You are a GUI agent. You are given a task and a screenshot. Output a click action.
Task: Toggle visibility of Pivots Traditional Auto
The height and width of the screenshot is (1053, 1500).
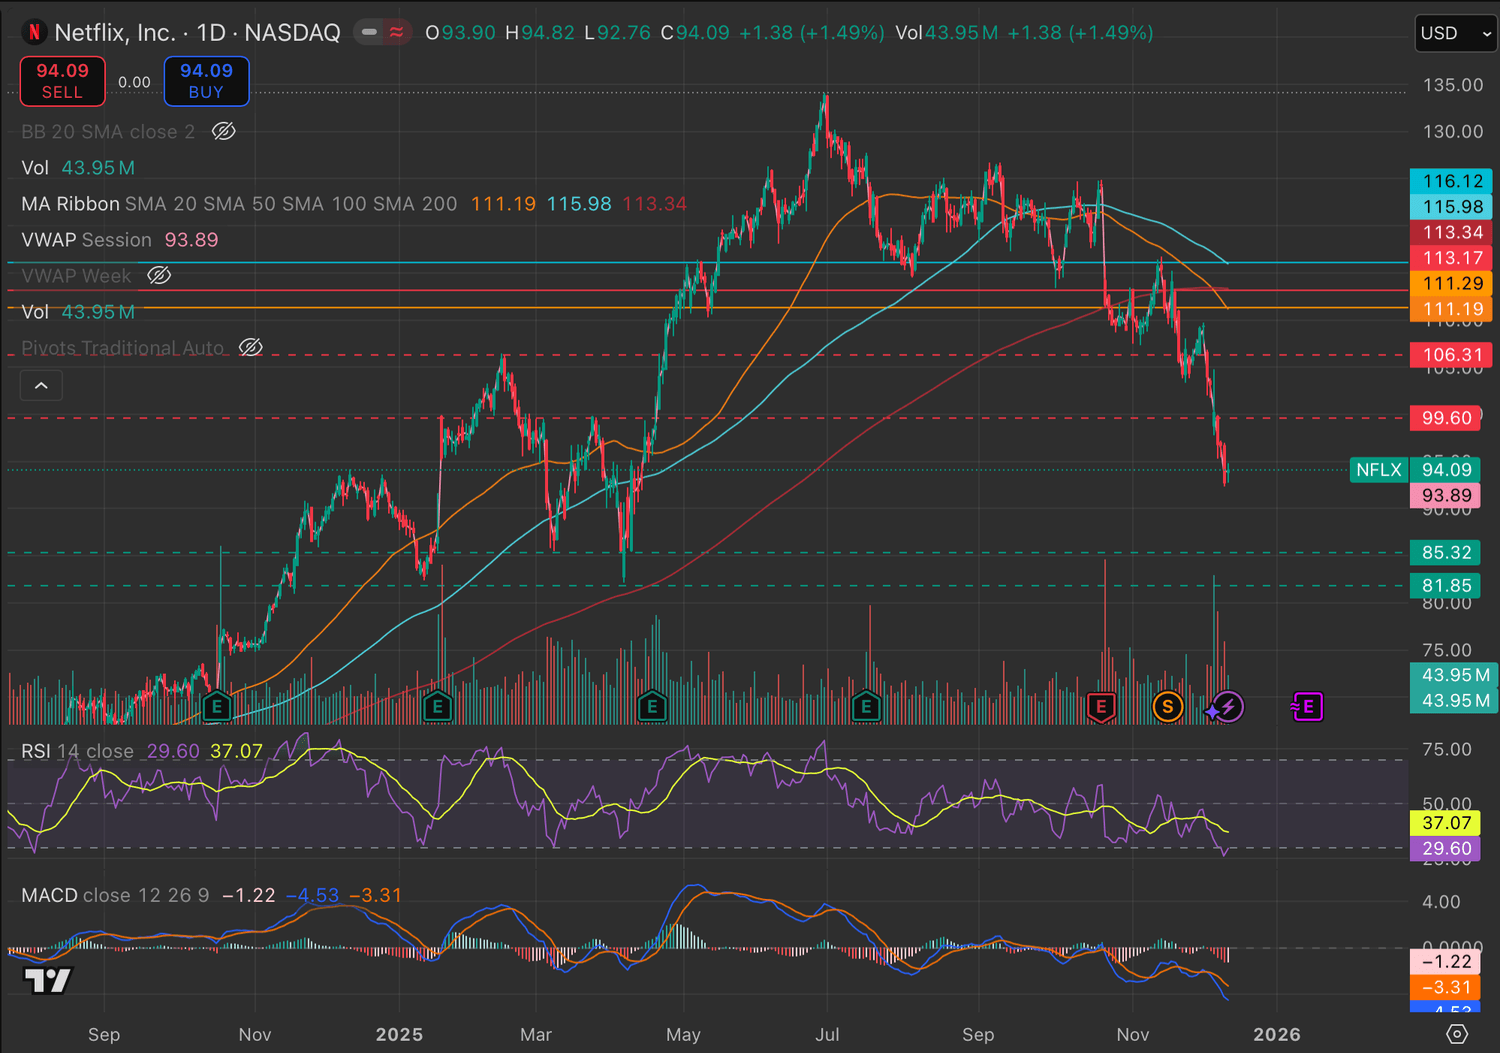(251, 347)
